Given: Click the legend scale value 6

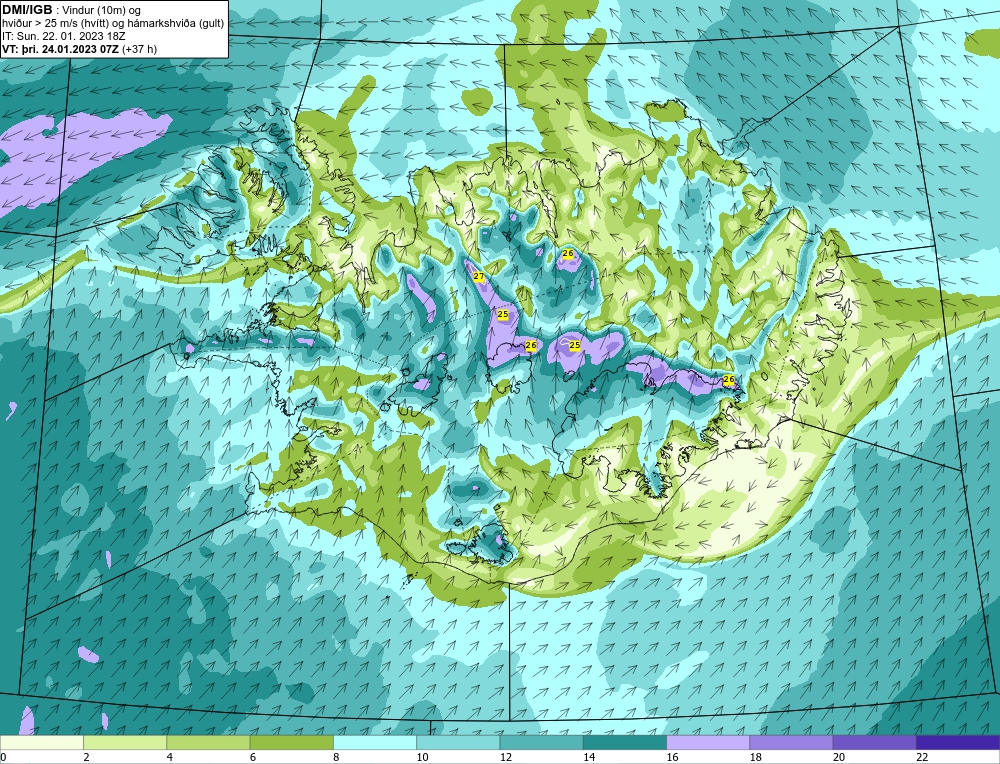Looking at the screenshot, I should pos(253,757).
